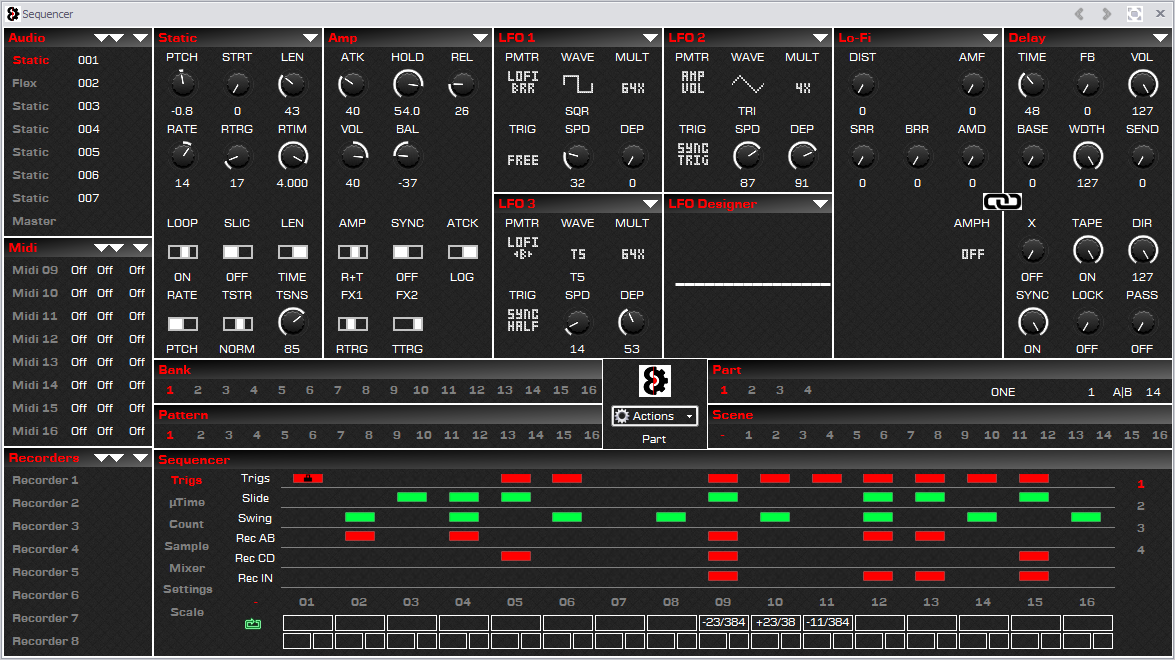Screen dimensions: 1175x660
Task: Click the step 09 microtiming field showing -23/384
Action: [x=723, y=622]
